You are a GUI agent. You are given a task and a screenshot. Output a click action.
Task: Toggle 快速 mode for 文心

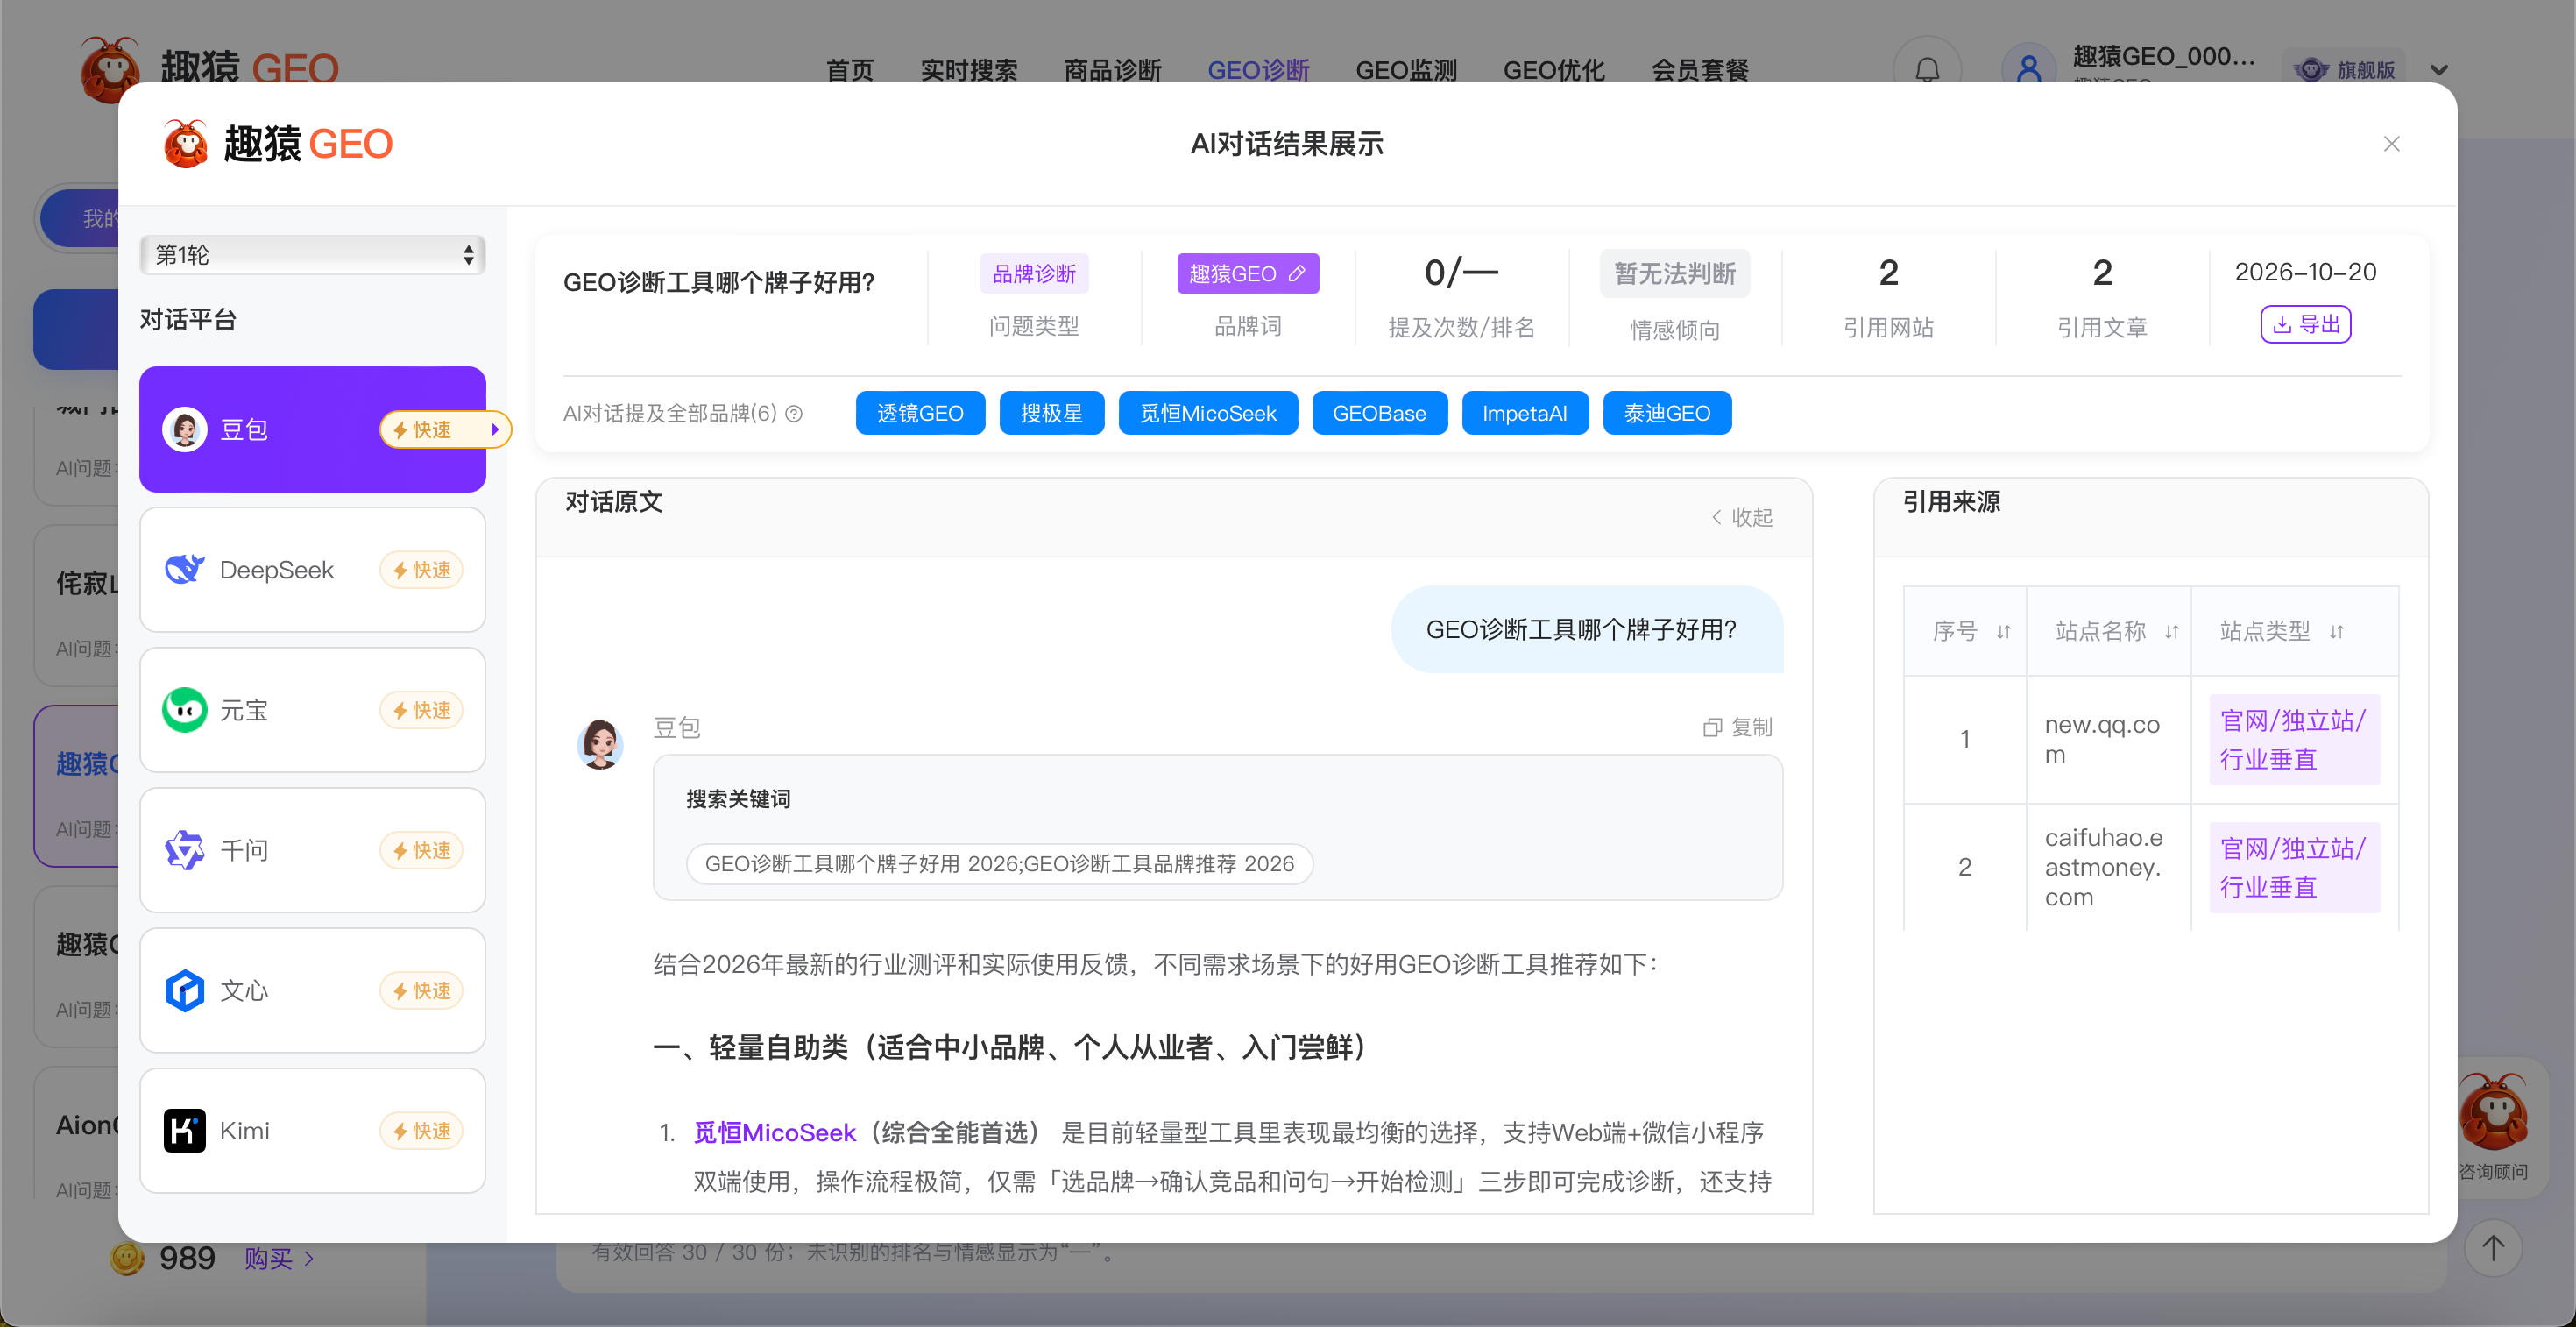click(x=421, y=991)
